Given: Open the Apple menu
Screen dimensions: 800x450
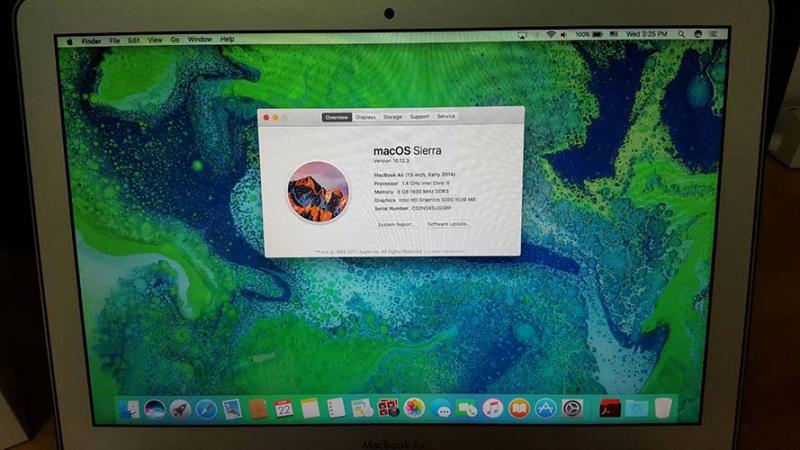Looking at the screenshot, I should (70, 41).
